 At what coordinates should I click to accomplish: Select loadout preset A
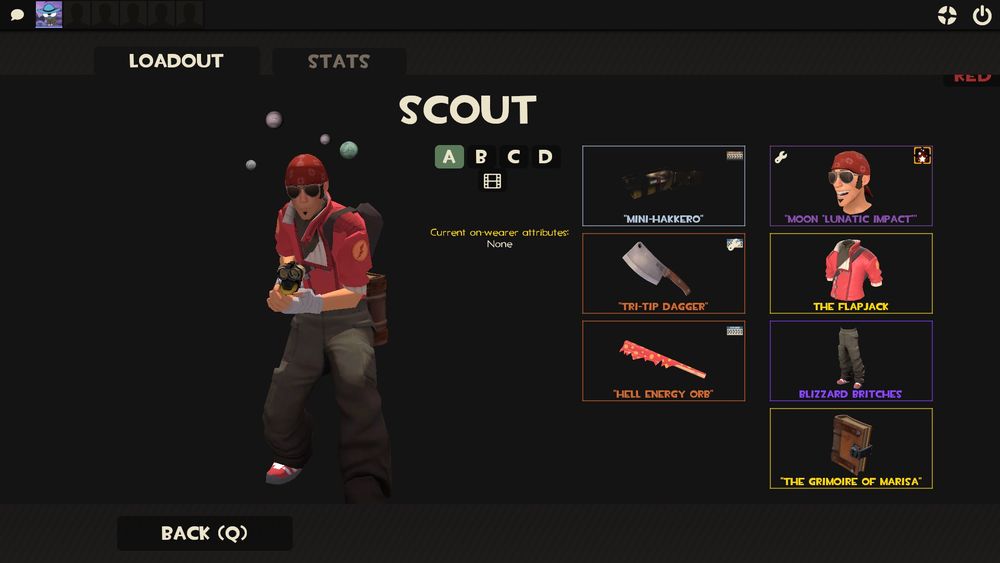point(449,156)
